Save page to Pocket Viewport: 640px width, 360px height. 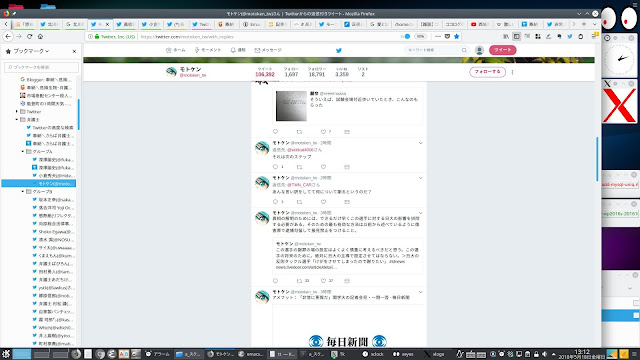point(447,36)
